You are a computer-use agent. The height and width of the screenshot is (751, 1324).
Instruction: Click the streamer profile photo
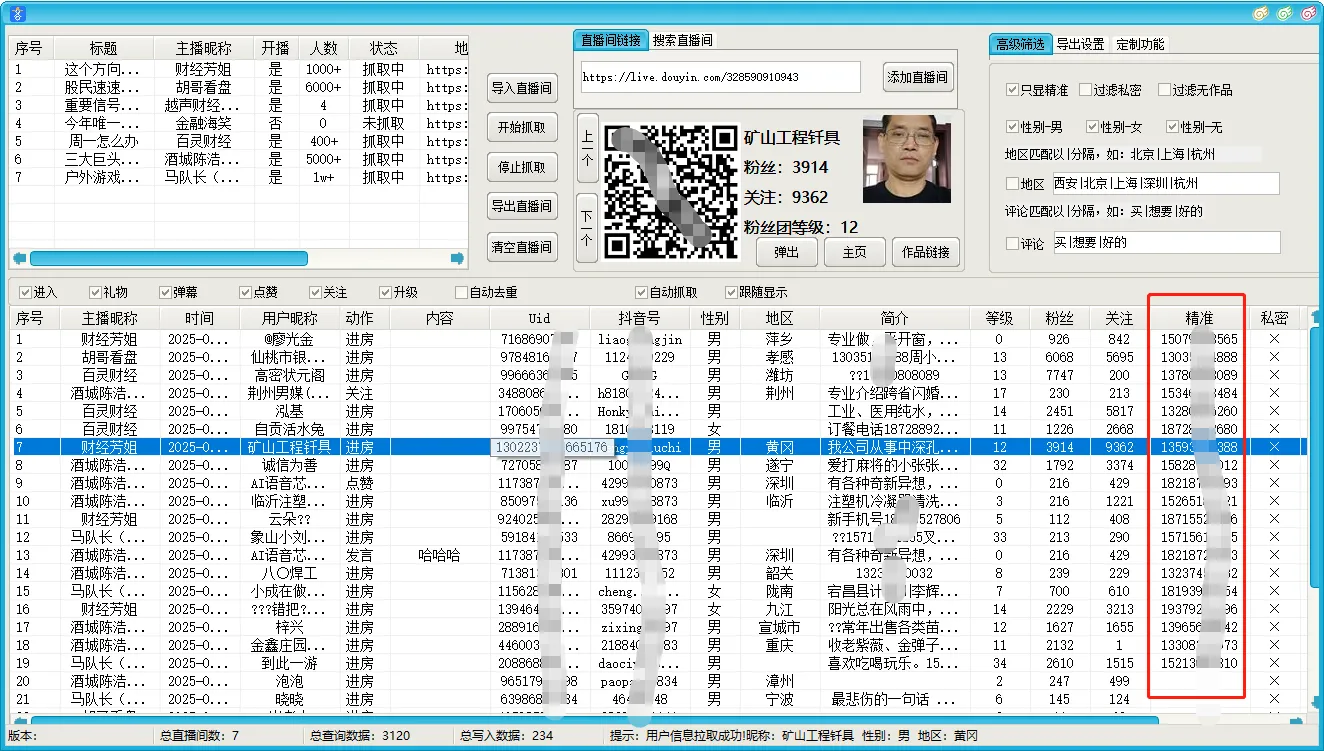click(x=907, y=159)
